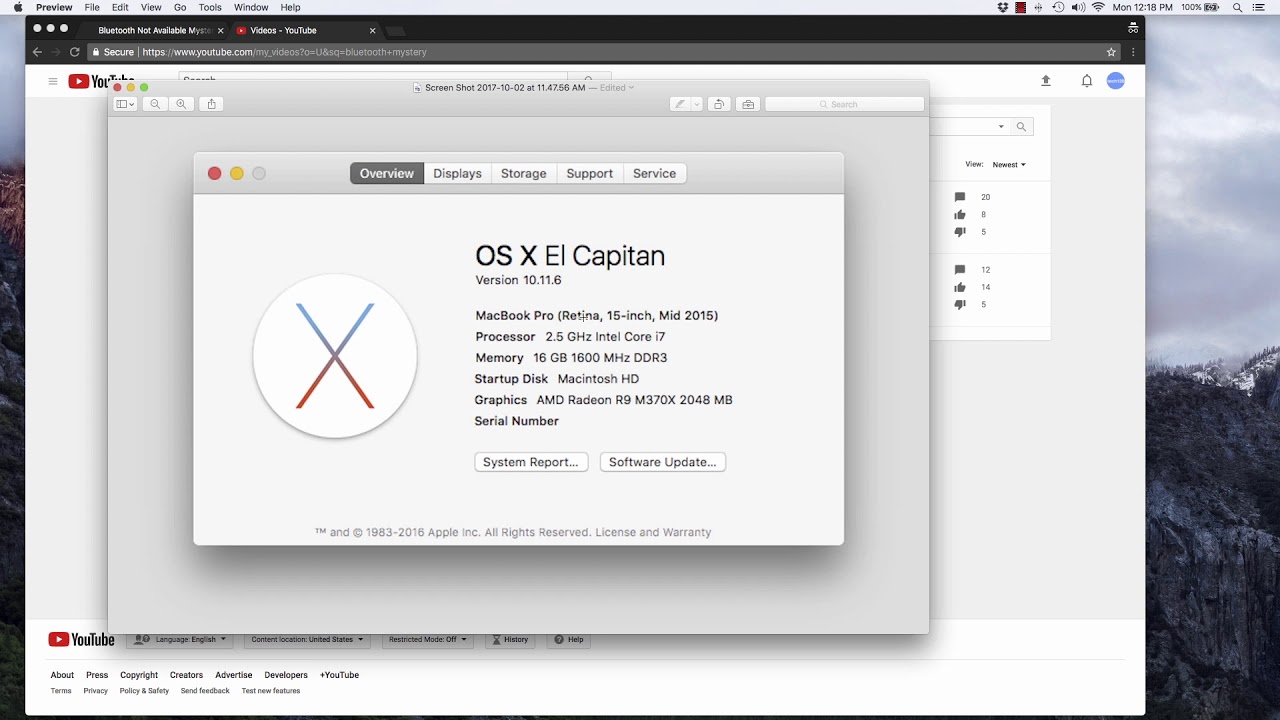Open the View: Newest sort dropdown
Viewport: 1280px width, 720px height.
coord(1009,165)
